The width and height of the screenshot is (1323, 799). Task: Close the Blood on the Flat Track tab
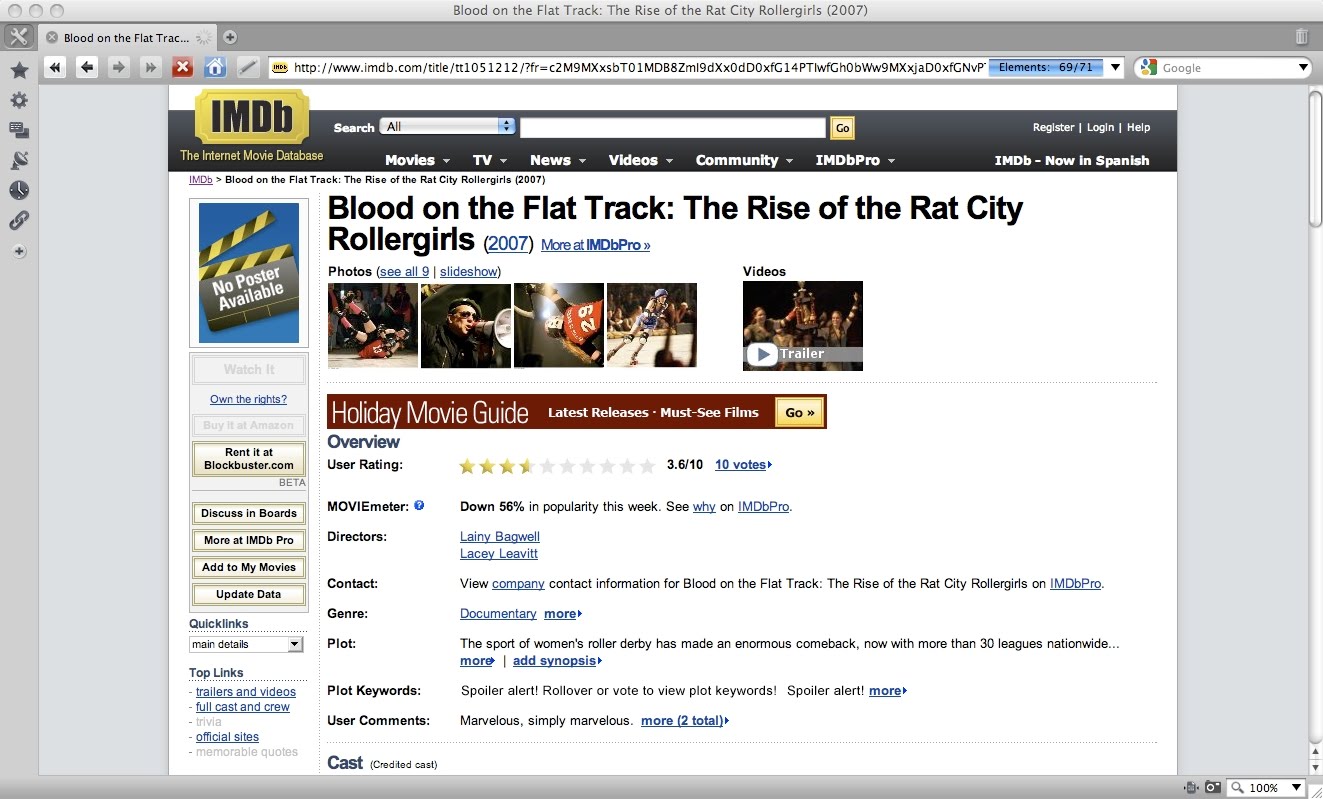pyautogui.click(x=52, y=38)
